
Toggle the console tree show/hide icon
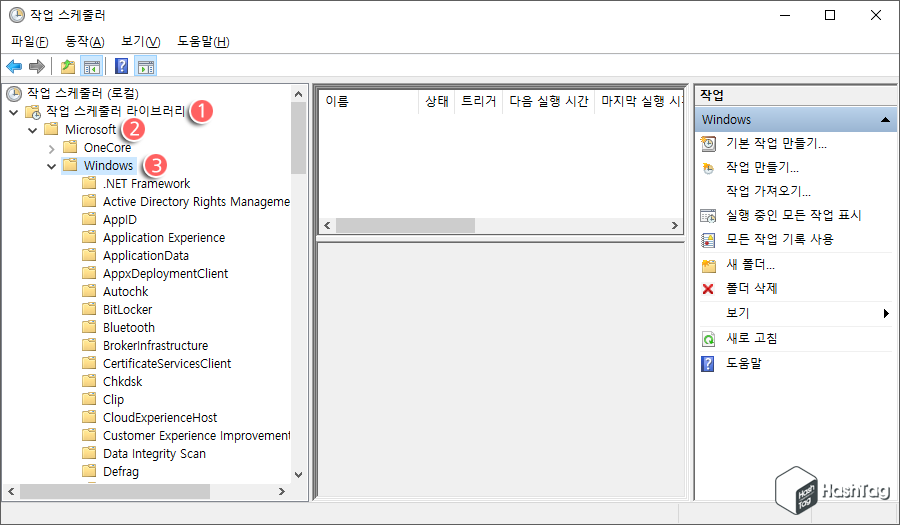tap(91, 67)
